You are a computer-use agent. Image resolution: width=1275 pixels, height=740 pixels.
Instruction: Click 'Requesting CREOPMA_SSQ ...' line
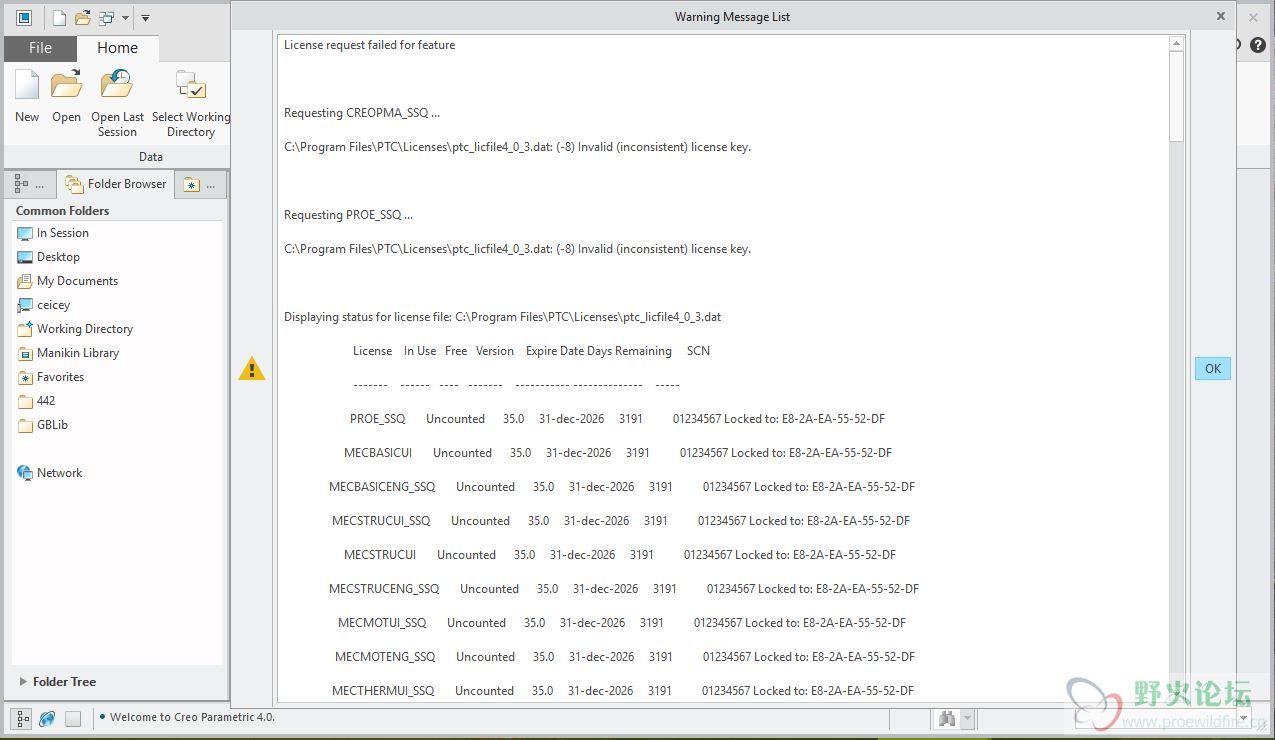pyautogui.click(x=362, y=113)
